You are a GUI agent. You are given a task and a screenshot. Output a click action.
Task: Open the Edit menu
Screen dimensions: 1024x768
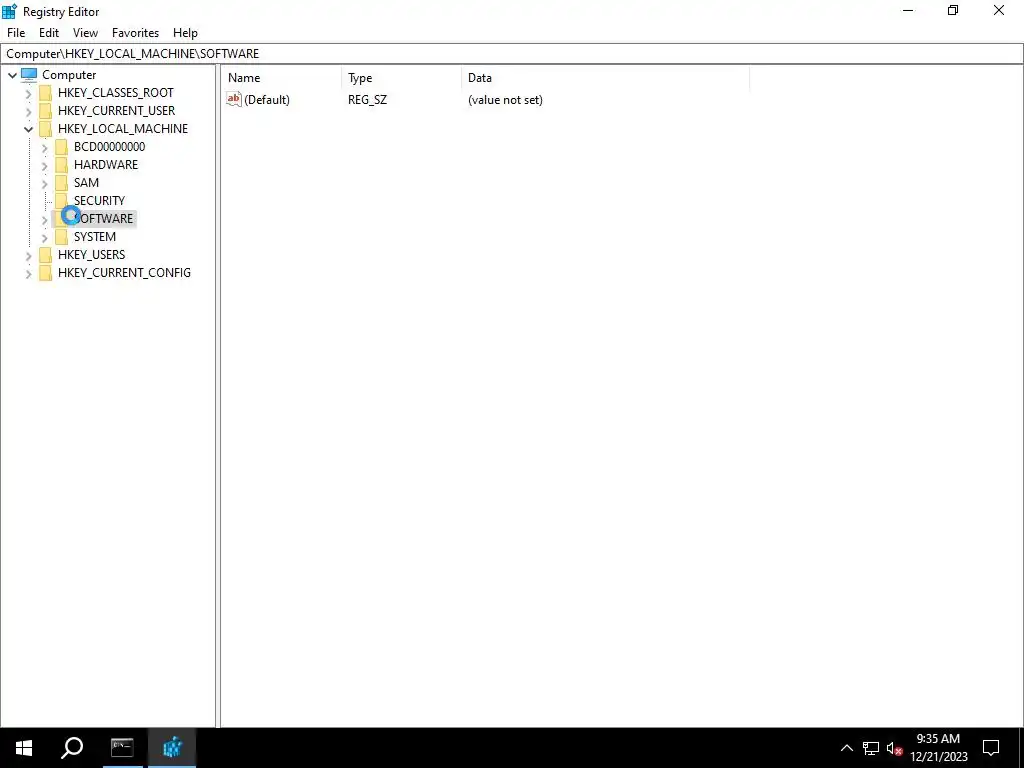(x=49, y=33)
